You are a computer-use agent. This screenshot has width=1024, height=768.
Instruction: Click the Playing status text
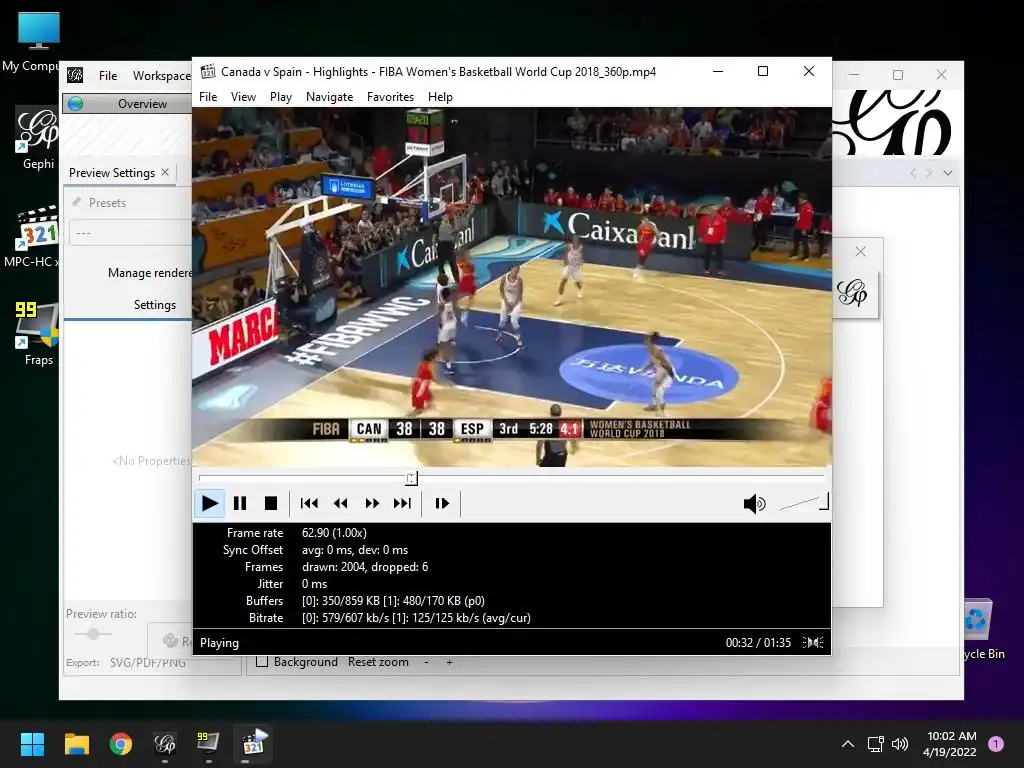(x=219, y=643)
